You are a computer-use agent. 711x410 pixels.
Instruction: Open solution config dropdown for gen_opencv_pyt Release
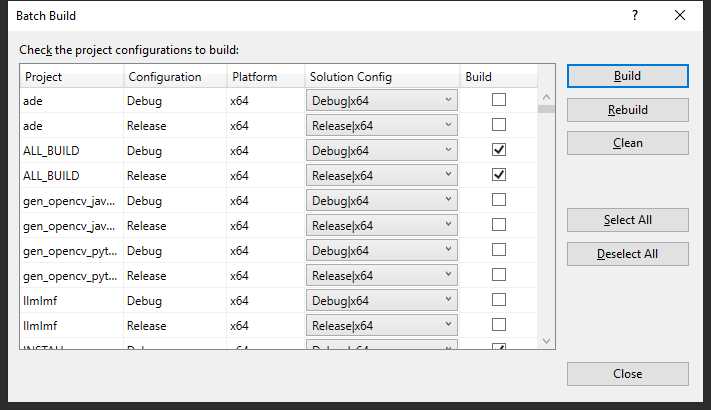(382, 275)
